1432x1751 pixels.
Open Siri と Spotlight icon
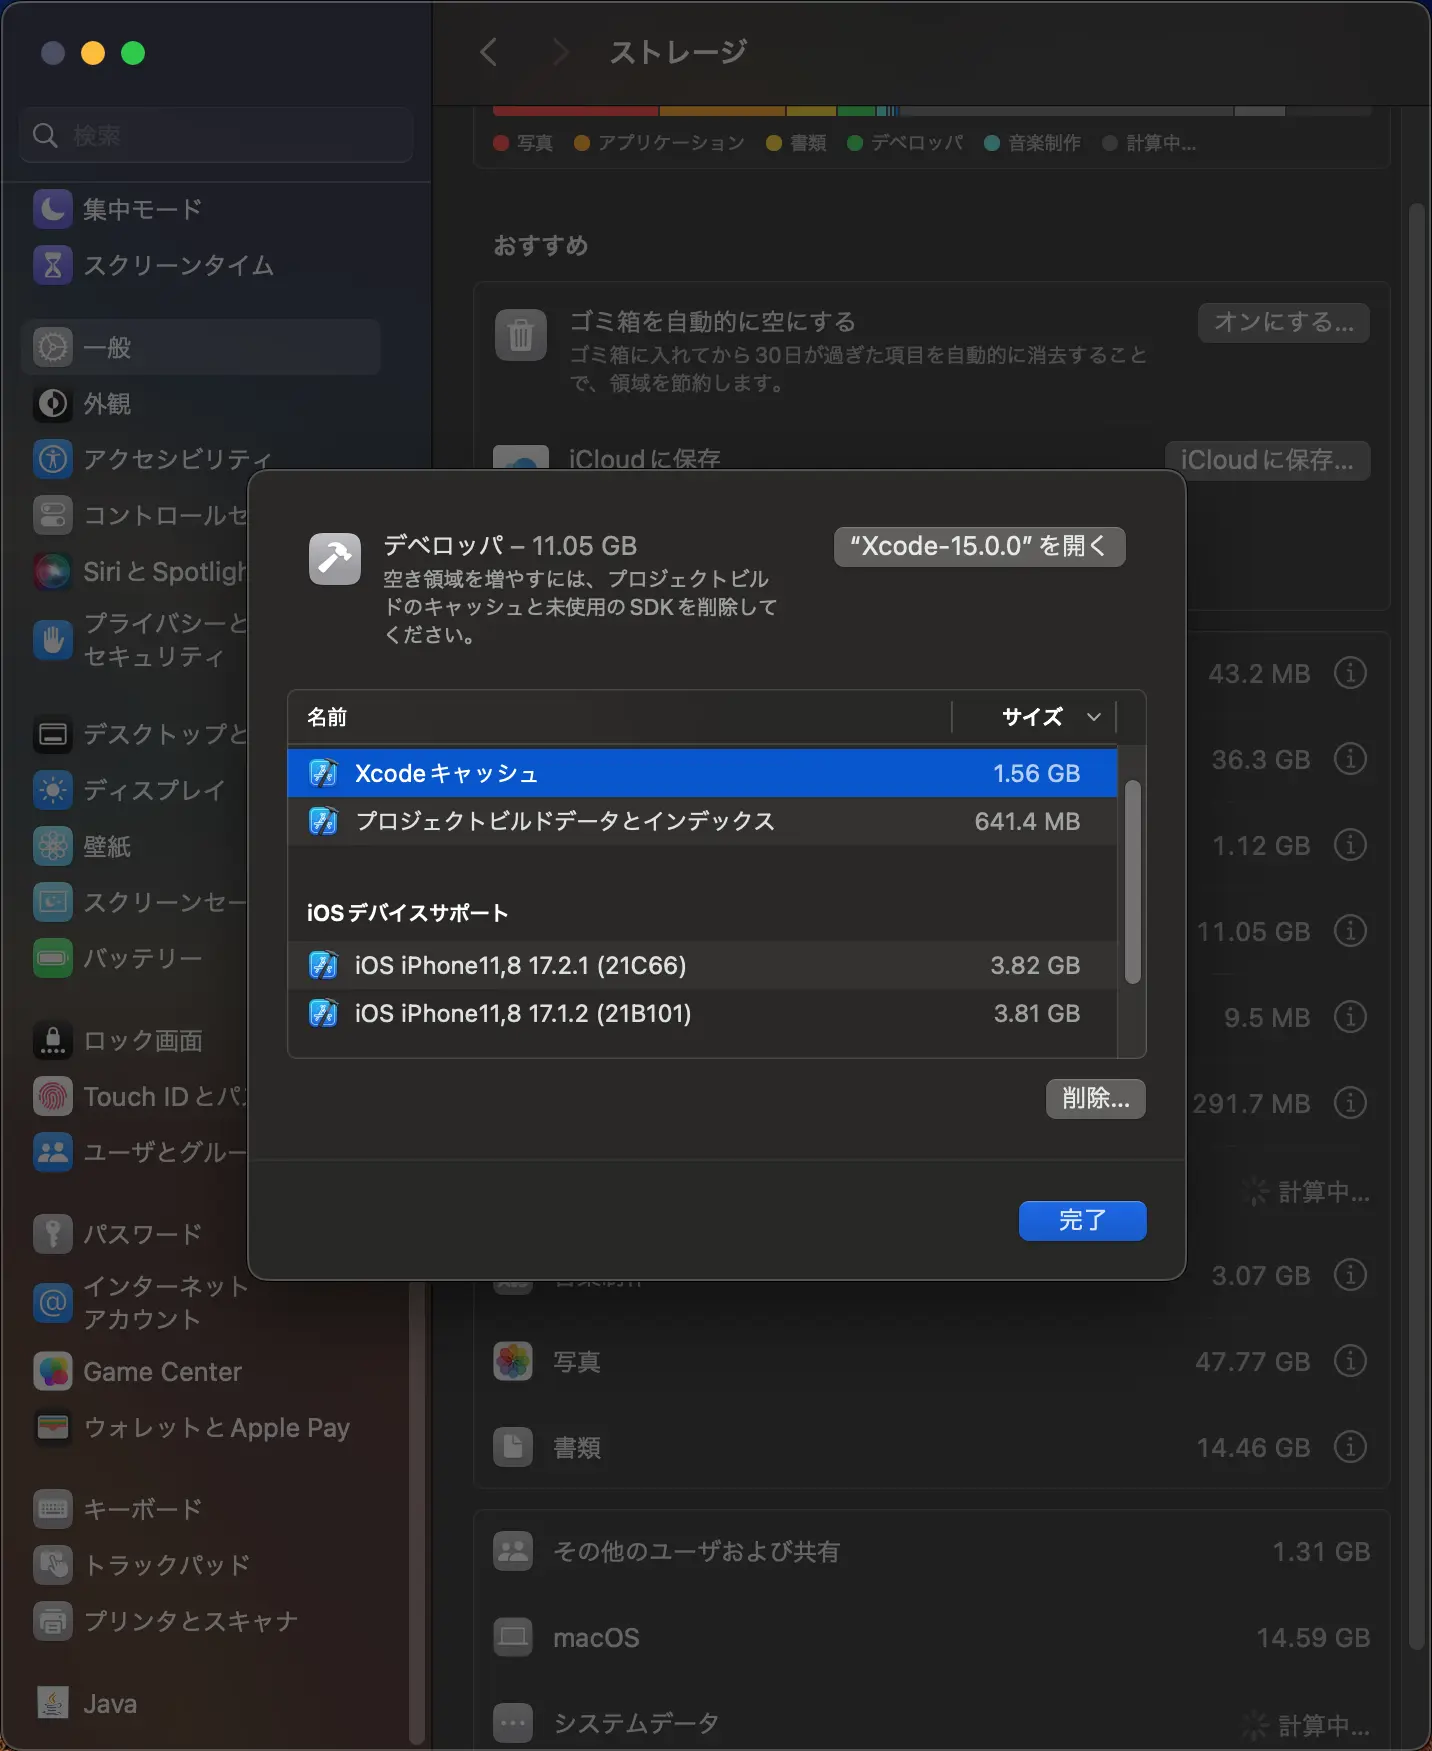(53, 571)
